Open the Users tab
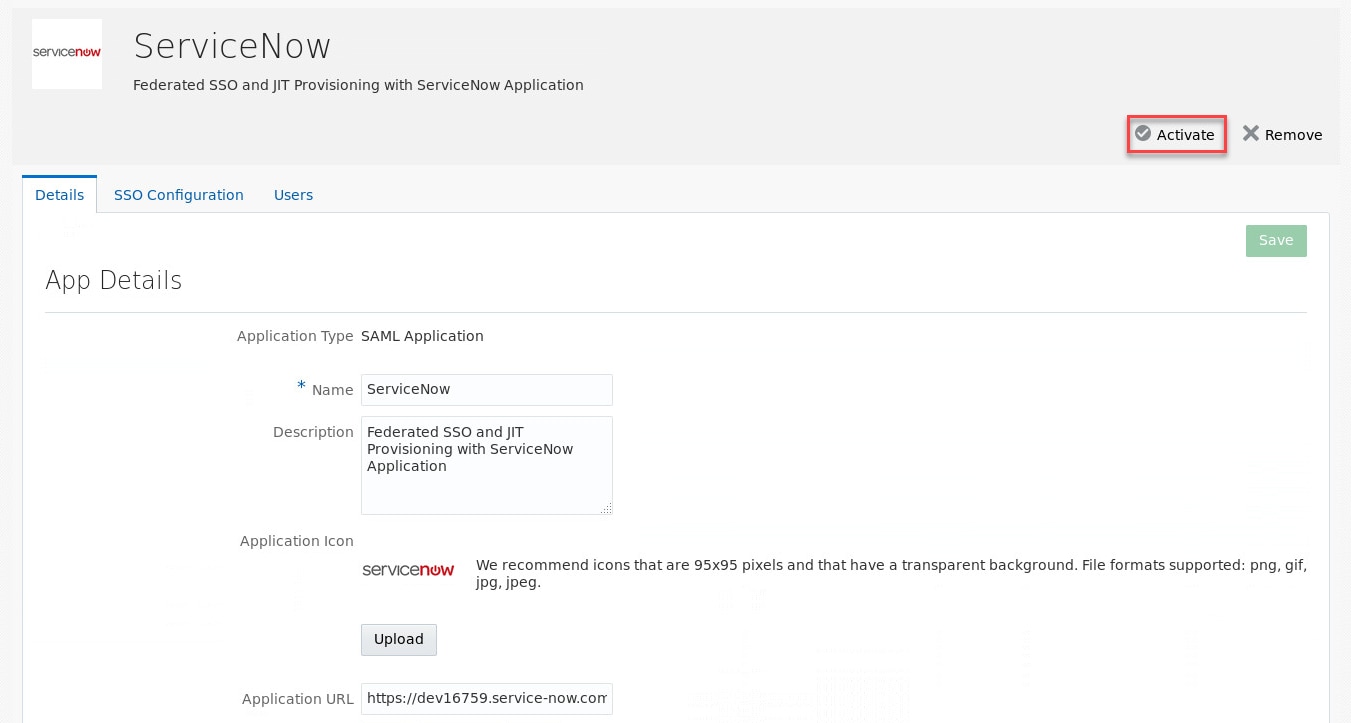Image resolution: width=1351 pixels, height=723 pixels. click(x=293, y=195)
